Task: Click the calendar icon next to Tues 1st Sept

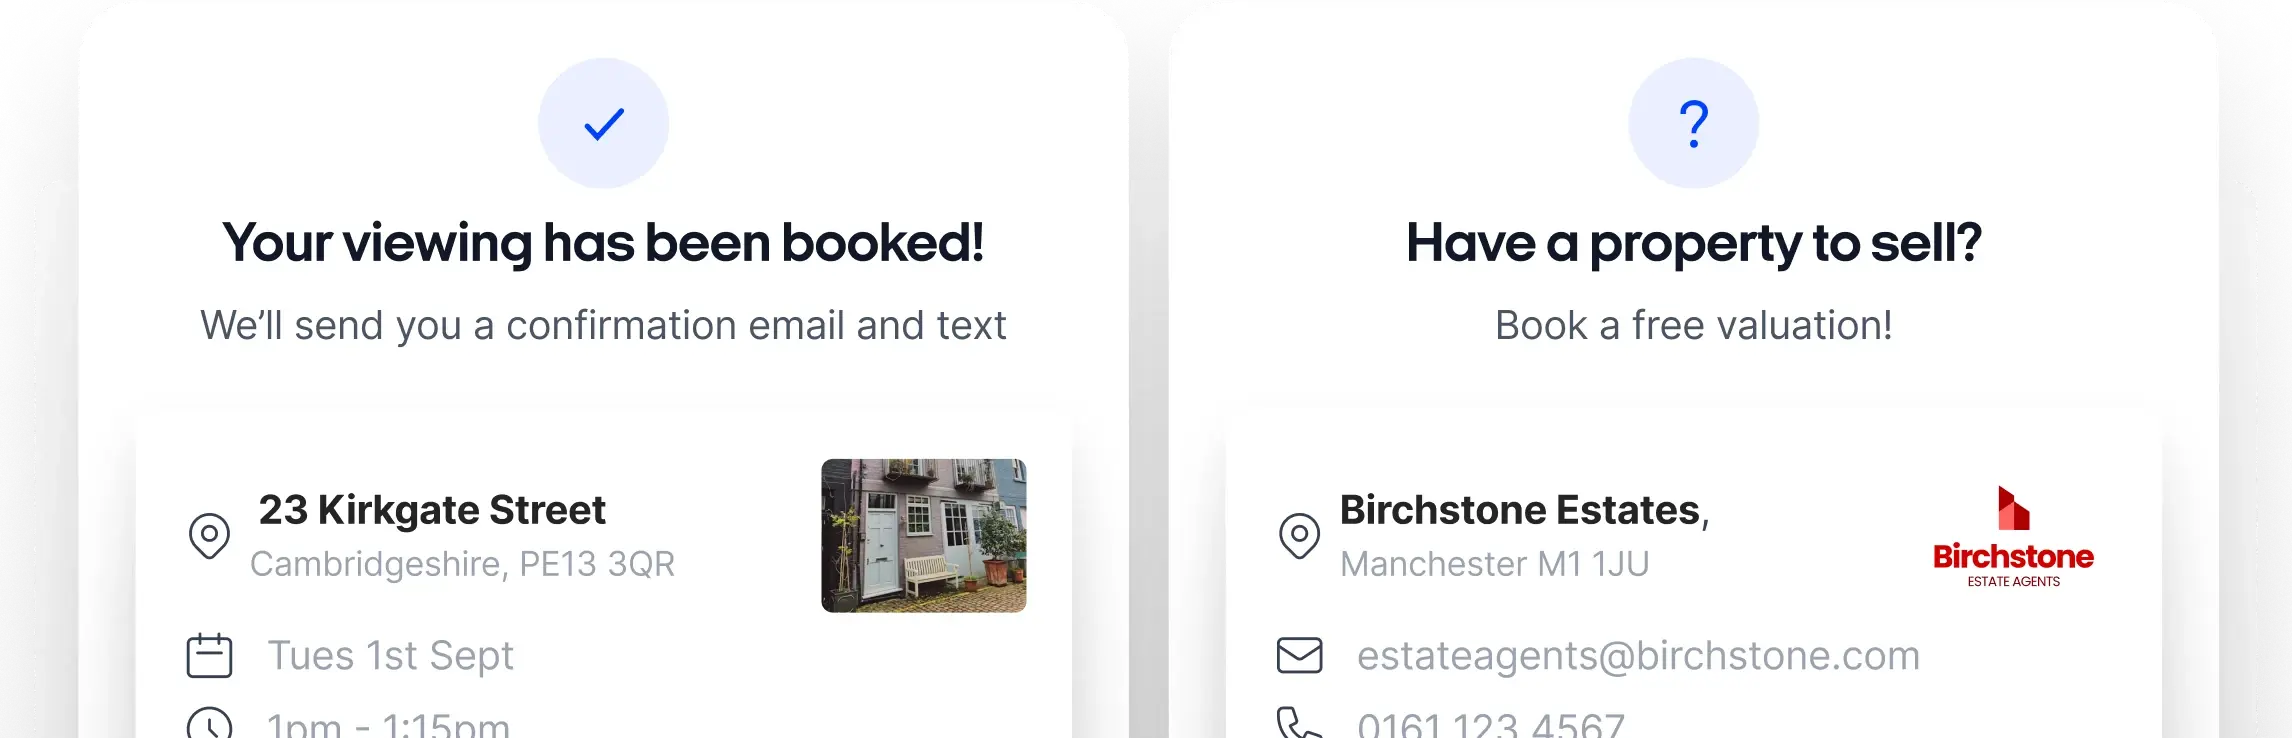Action: click(209, 656)
